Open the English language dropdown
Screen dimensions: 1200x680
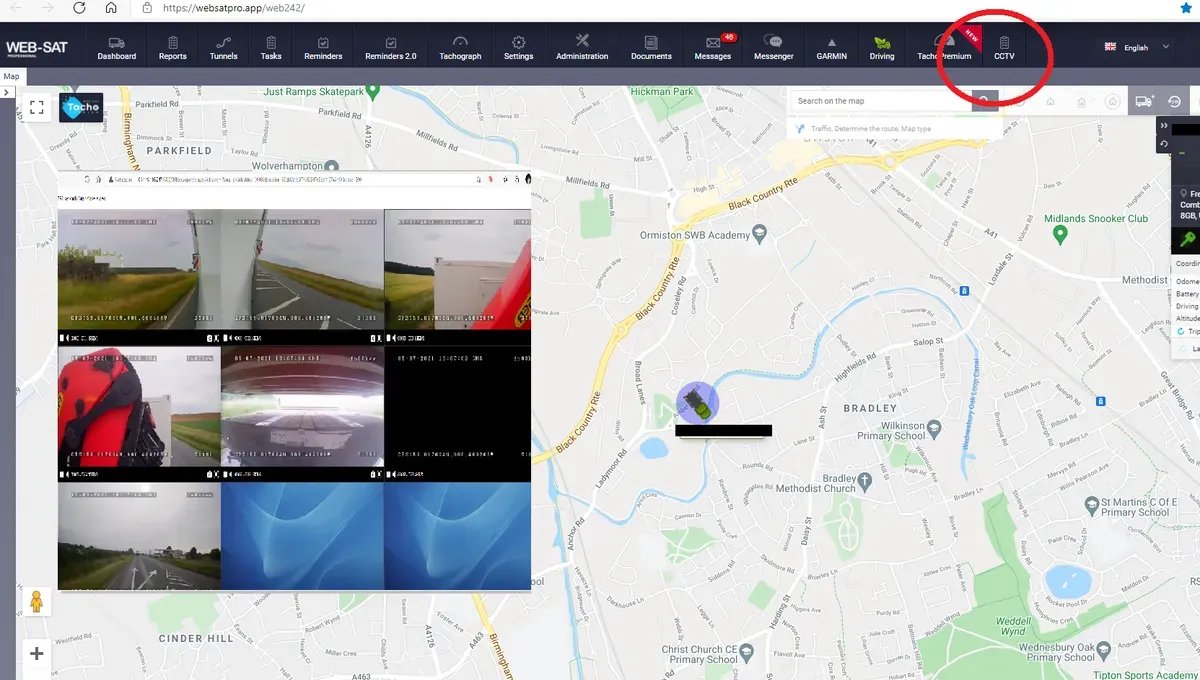click(x=1138, y=46)
